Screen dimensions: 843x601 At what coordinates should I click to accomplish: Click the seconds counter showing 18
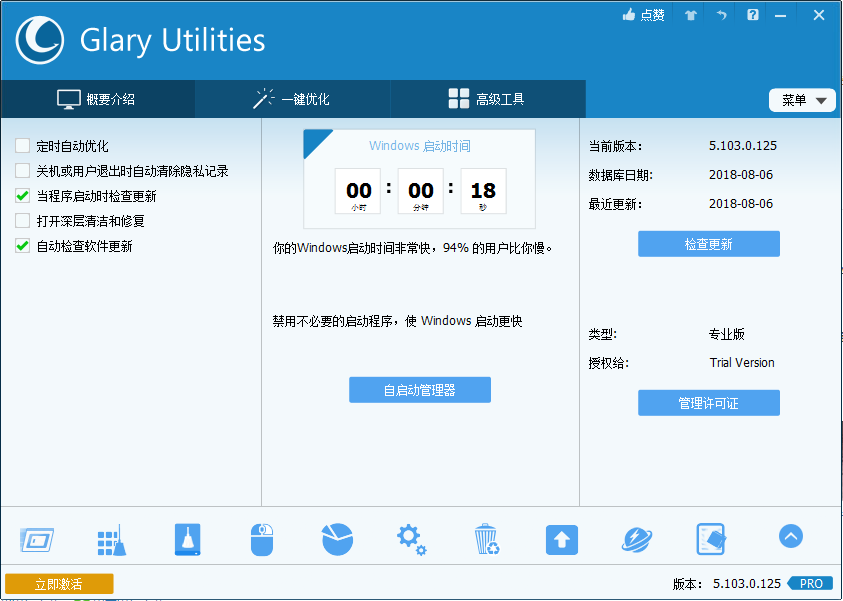pyautogui.click(x=483, y=191)
